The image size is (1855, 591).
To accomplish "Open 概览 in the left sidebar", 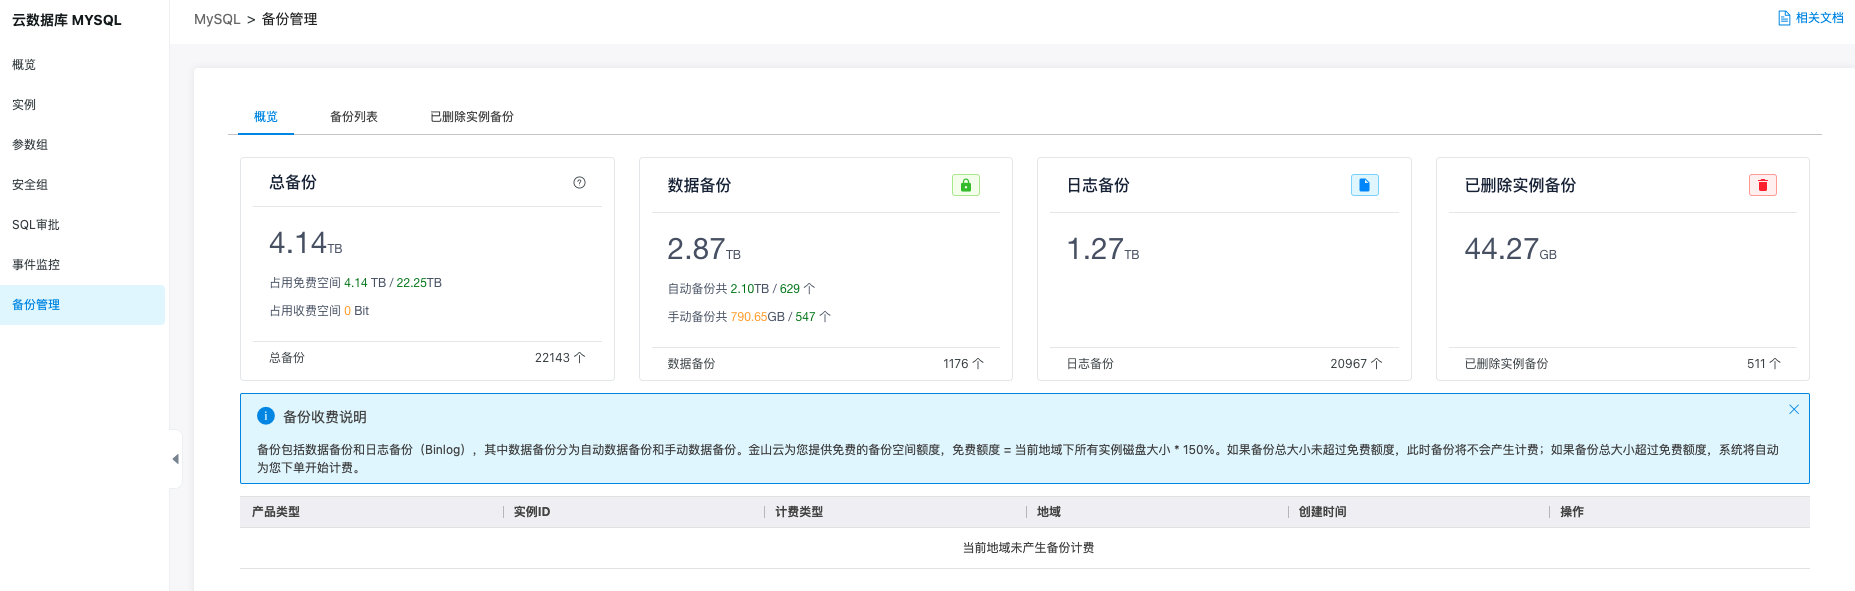I will [x=24, y=65].
